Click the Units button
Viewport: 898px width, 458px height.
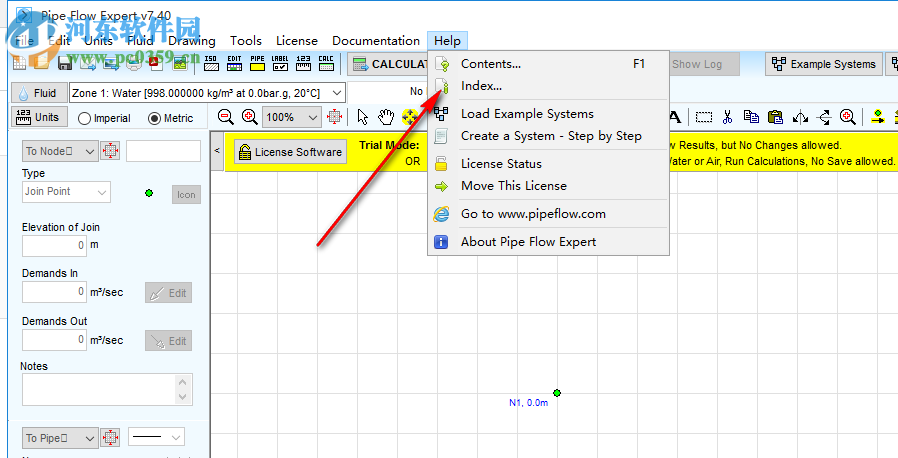(38, 117)
